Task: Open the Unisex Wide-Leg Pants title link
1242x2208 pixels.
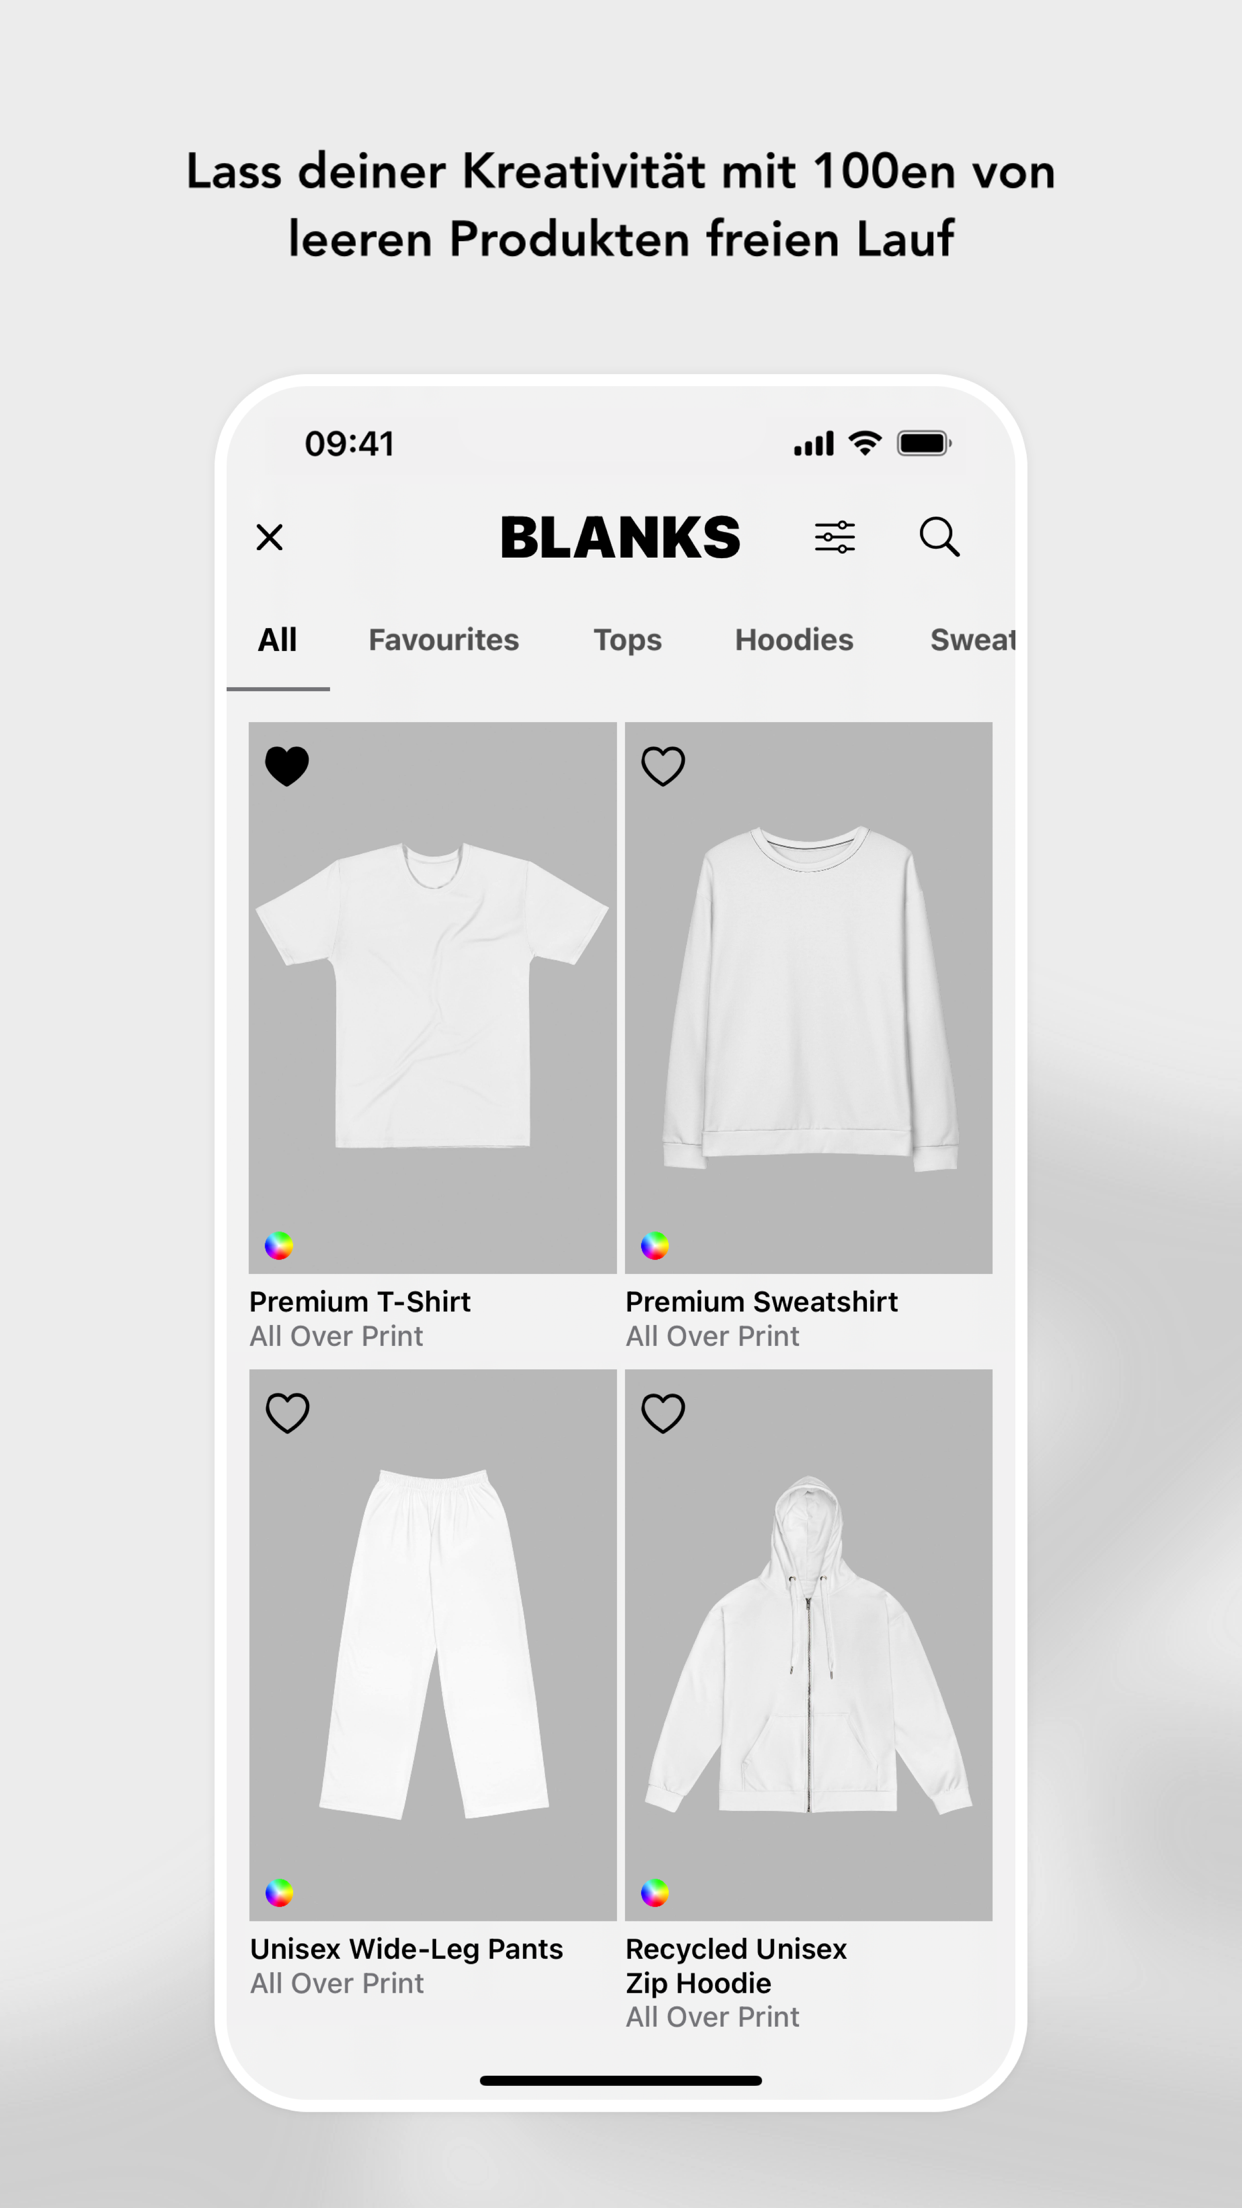Action: (x=406, y=1949)
